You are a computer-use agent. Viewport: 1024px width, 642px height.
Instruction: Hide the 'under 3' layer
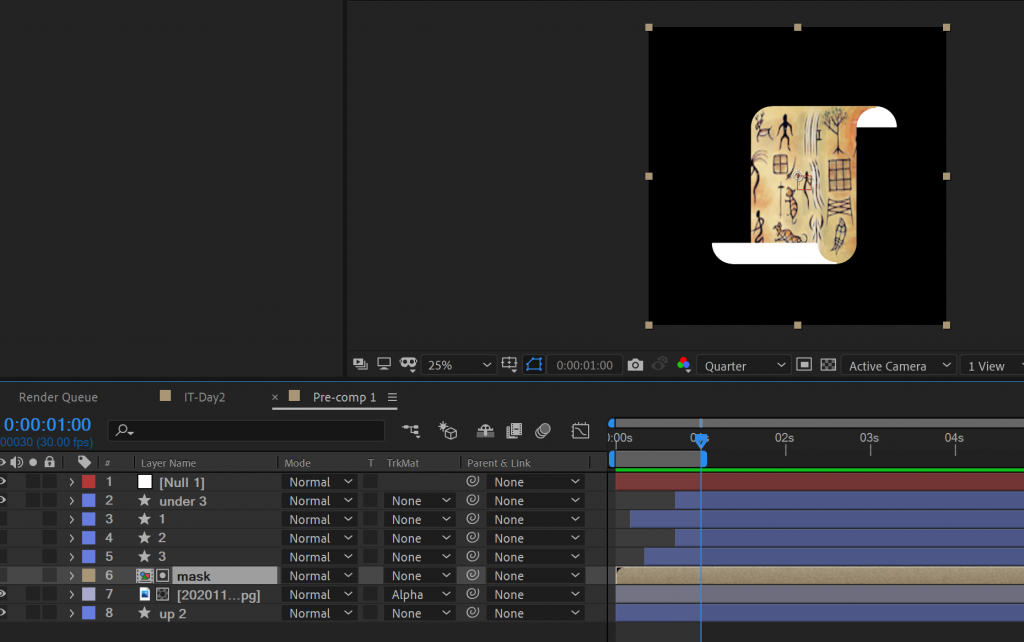pos(3,501)
